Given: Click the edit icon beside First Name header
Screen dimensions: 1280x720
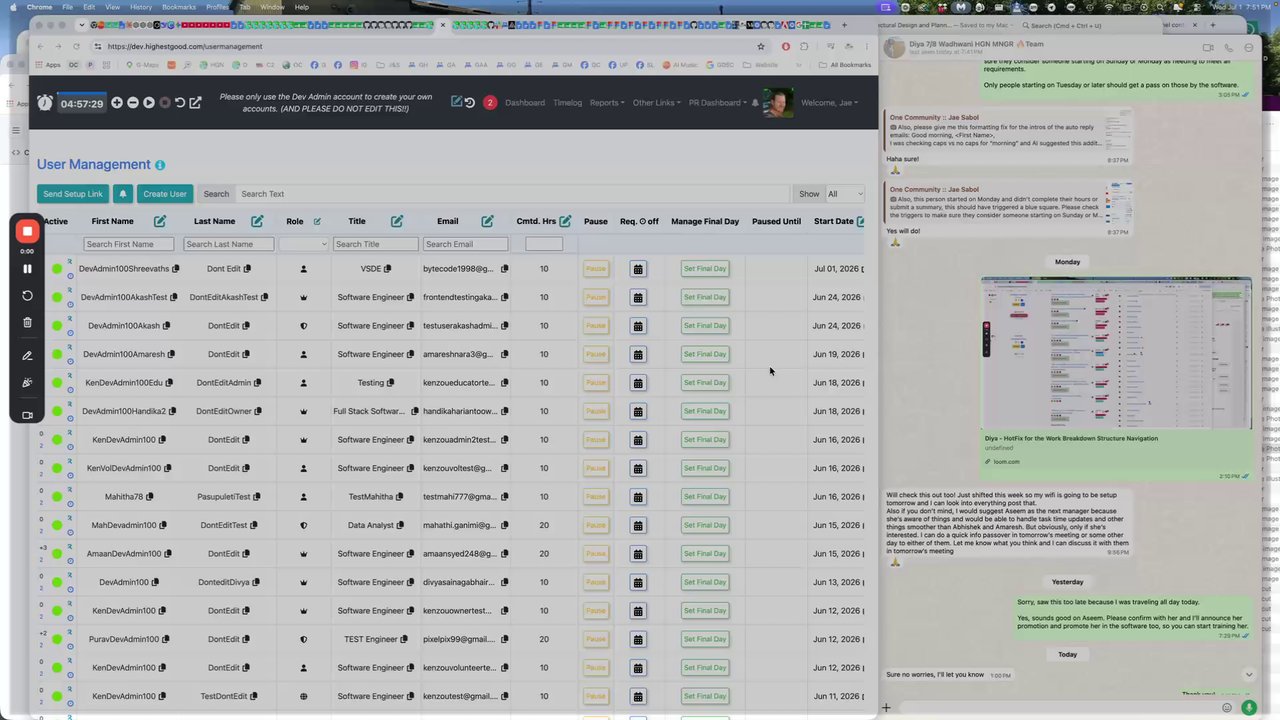Looking at the screenshot, I should [160, 221].
